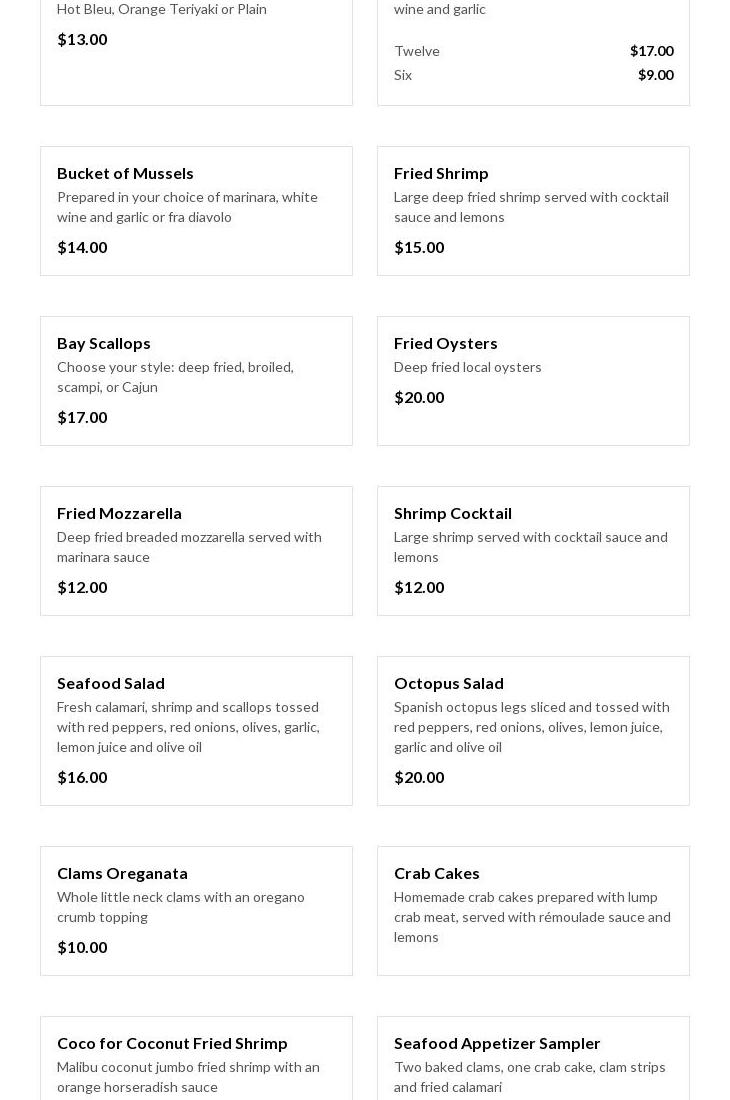Click the Fried Oysters heading
Image resolution: width=730 pixels, height=1100 pixels.
tap(445, 343)
